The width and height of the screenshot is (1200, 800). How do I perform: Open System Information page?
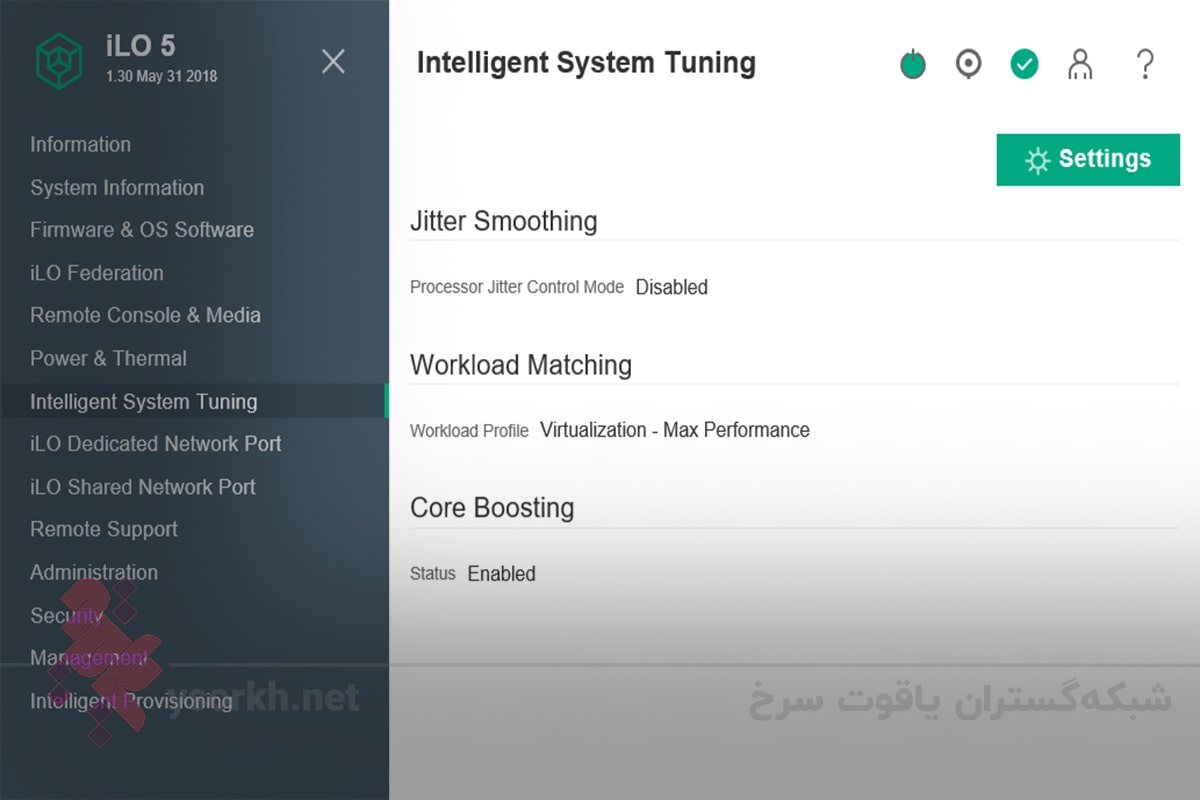click(117, 188)
